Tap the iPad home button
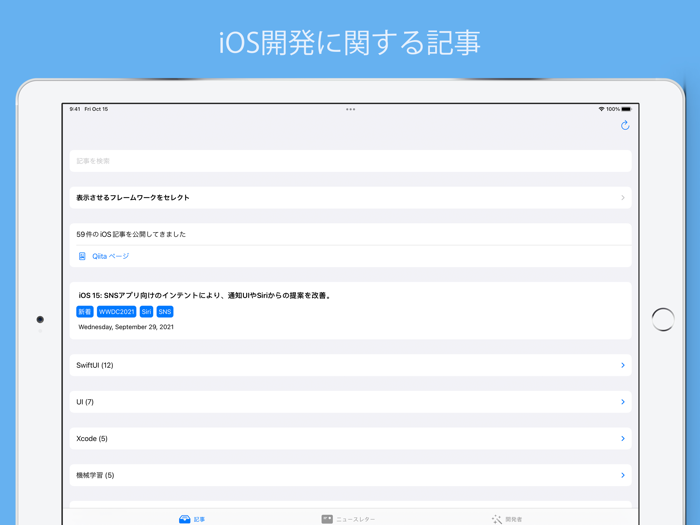This screenshot has height=525, width=700. pos(663,320)
